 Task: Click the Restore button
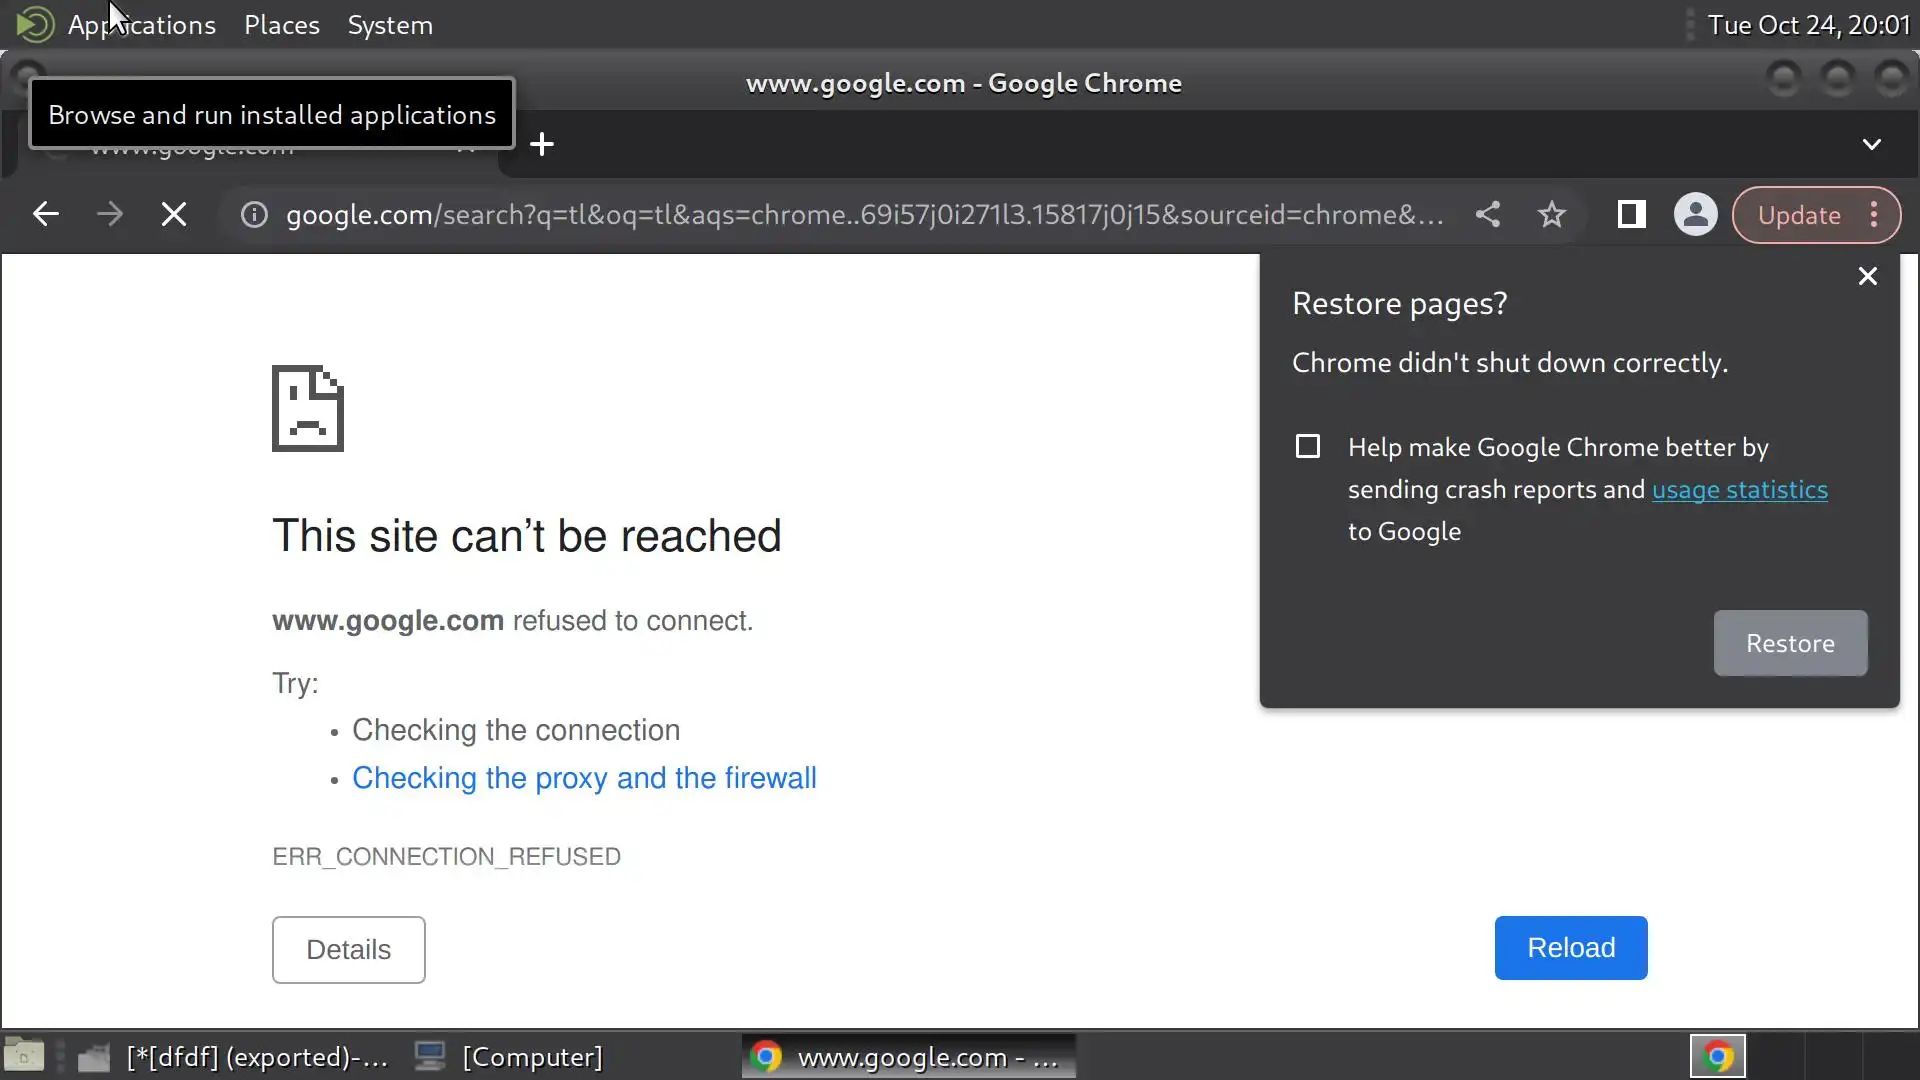pos(1789,643)
